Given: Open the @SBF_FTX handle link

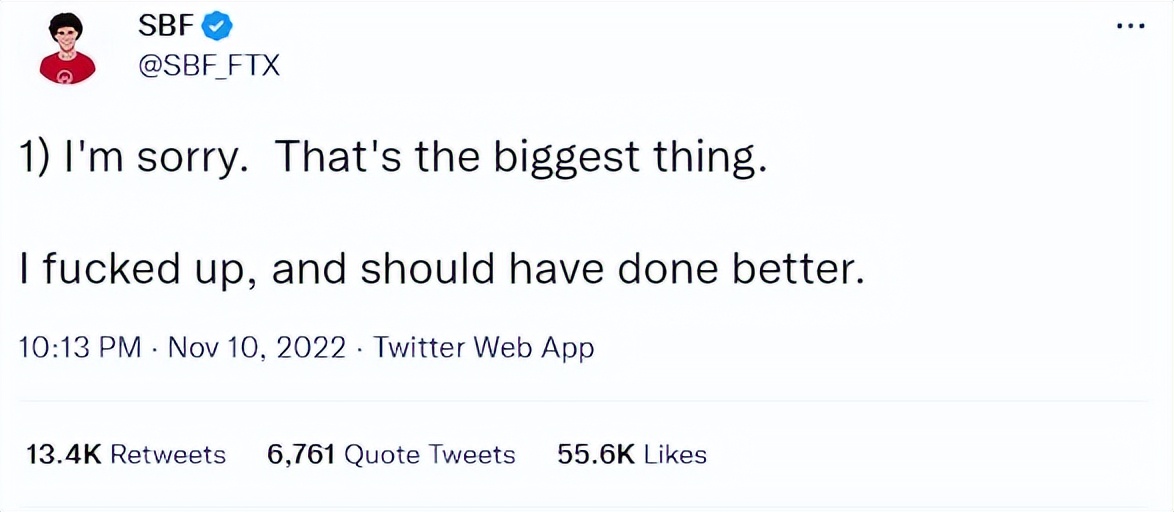Looking at the screenshot, I should (207, 66).
